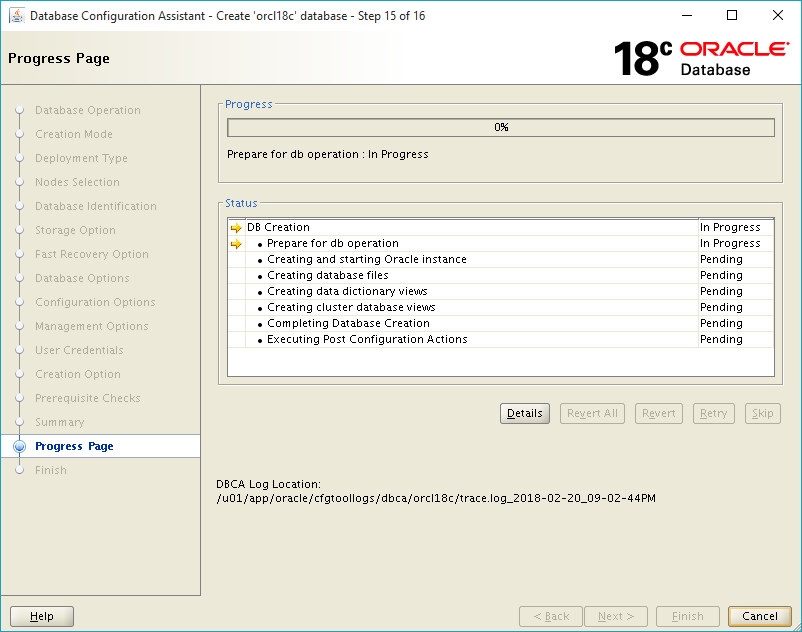The width and height of the screenshot is (802, 632).
Task: Cancel the database creation
Action: [760, 616]
